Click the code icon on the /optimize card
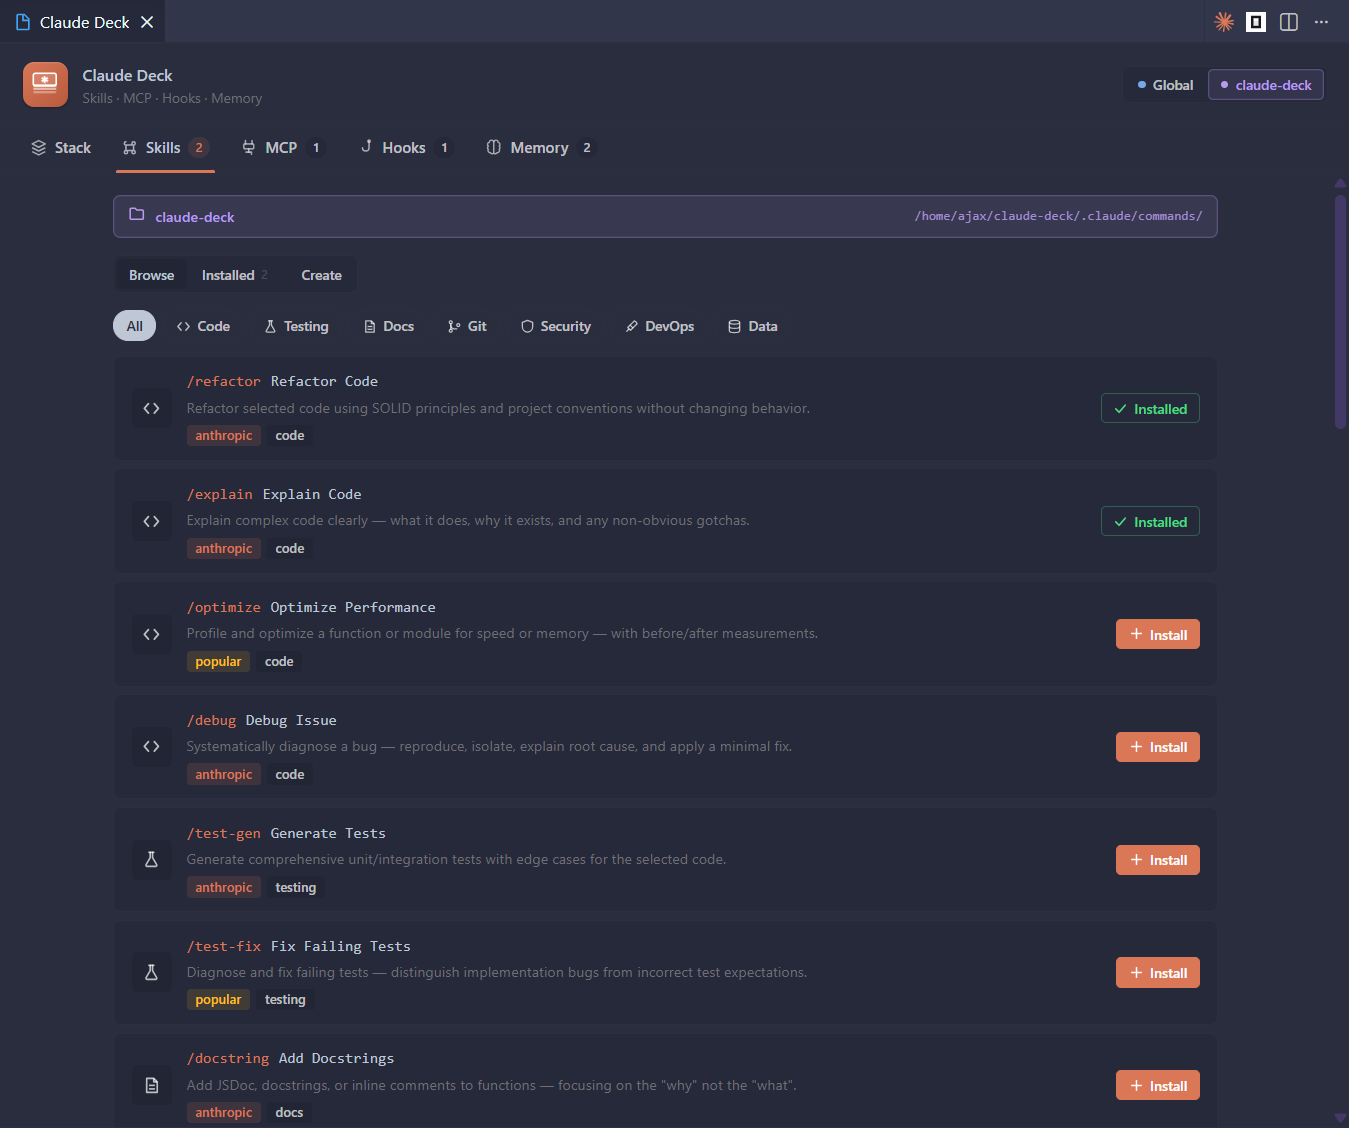The height and width of the screenshot is (1128, 1349). 151,634
